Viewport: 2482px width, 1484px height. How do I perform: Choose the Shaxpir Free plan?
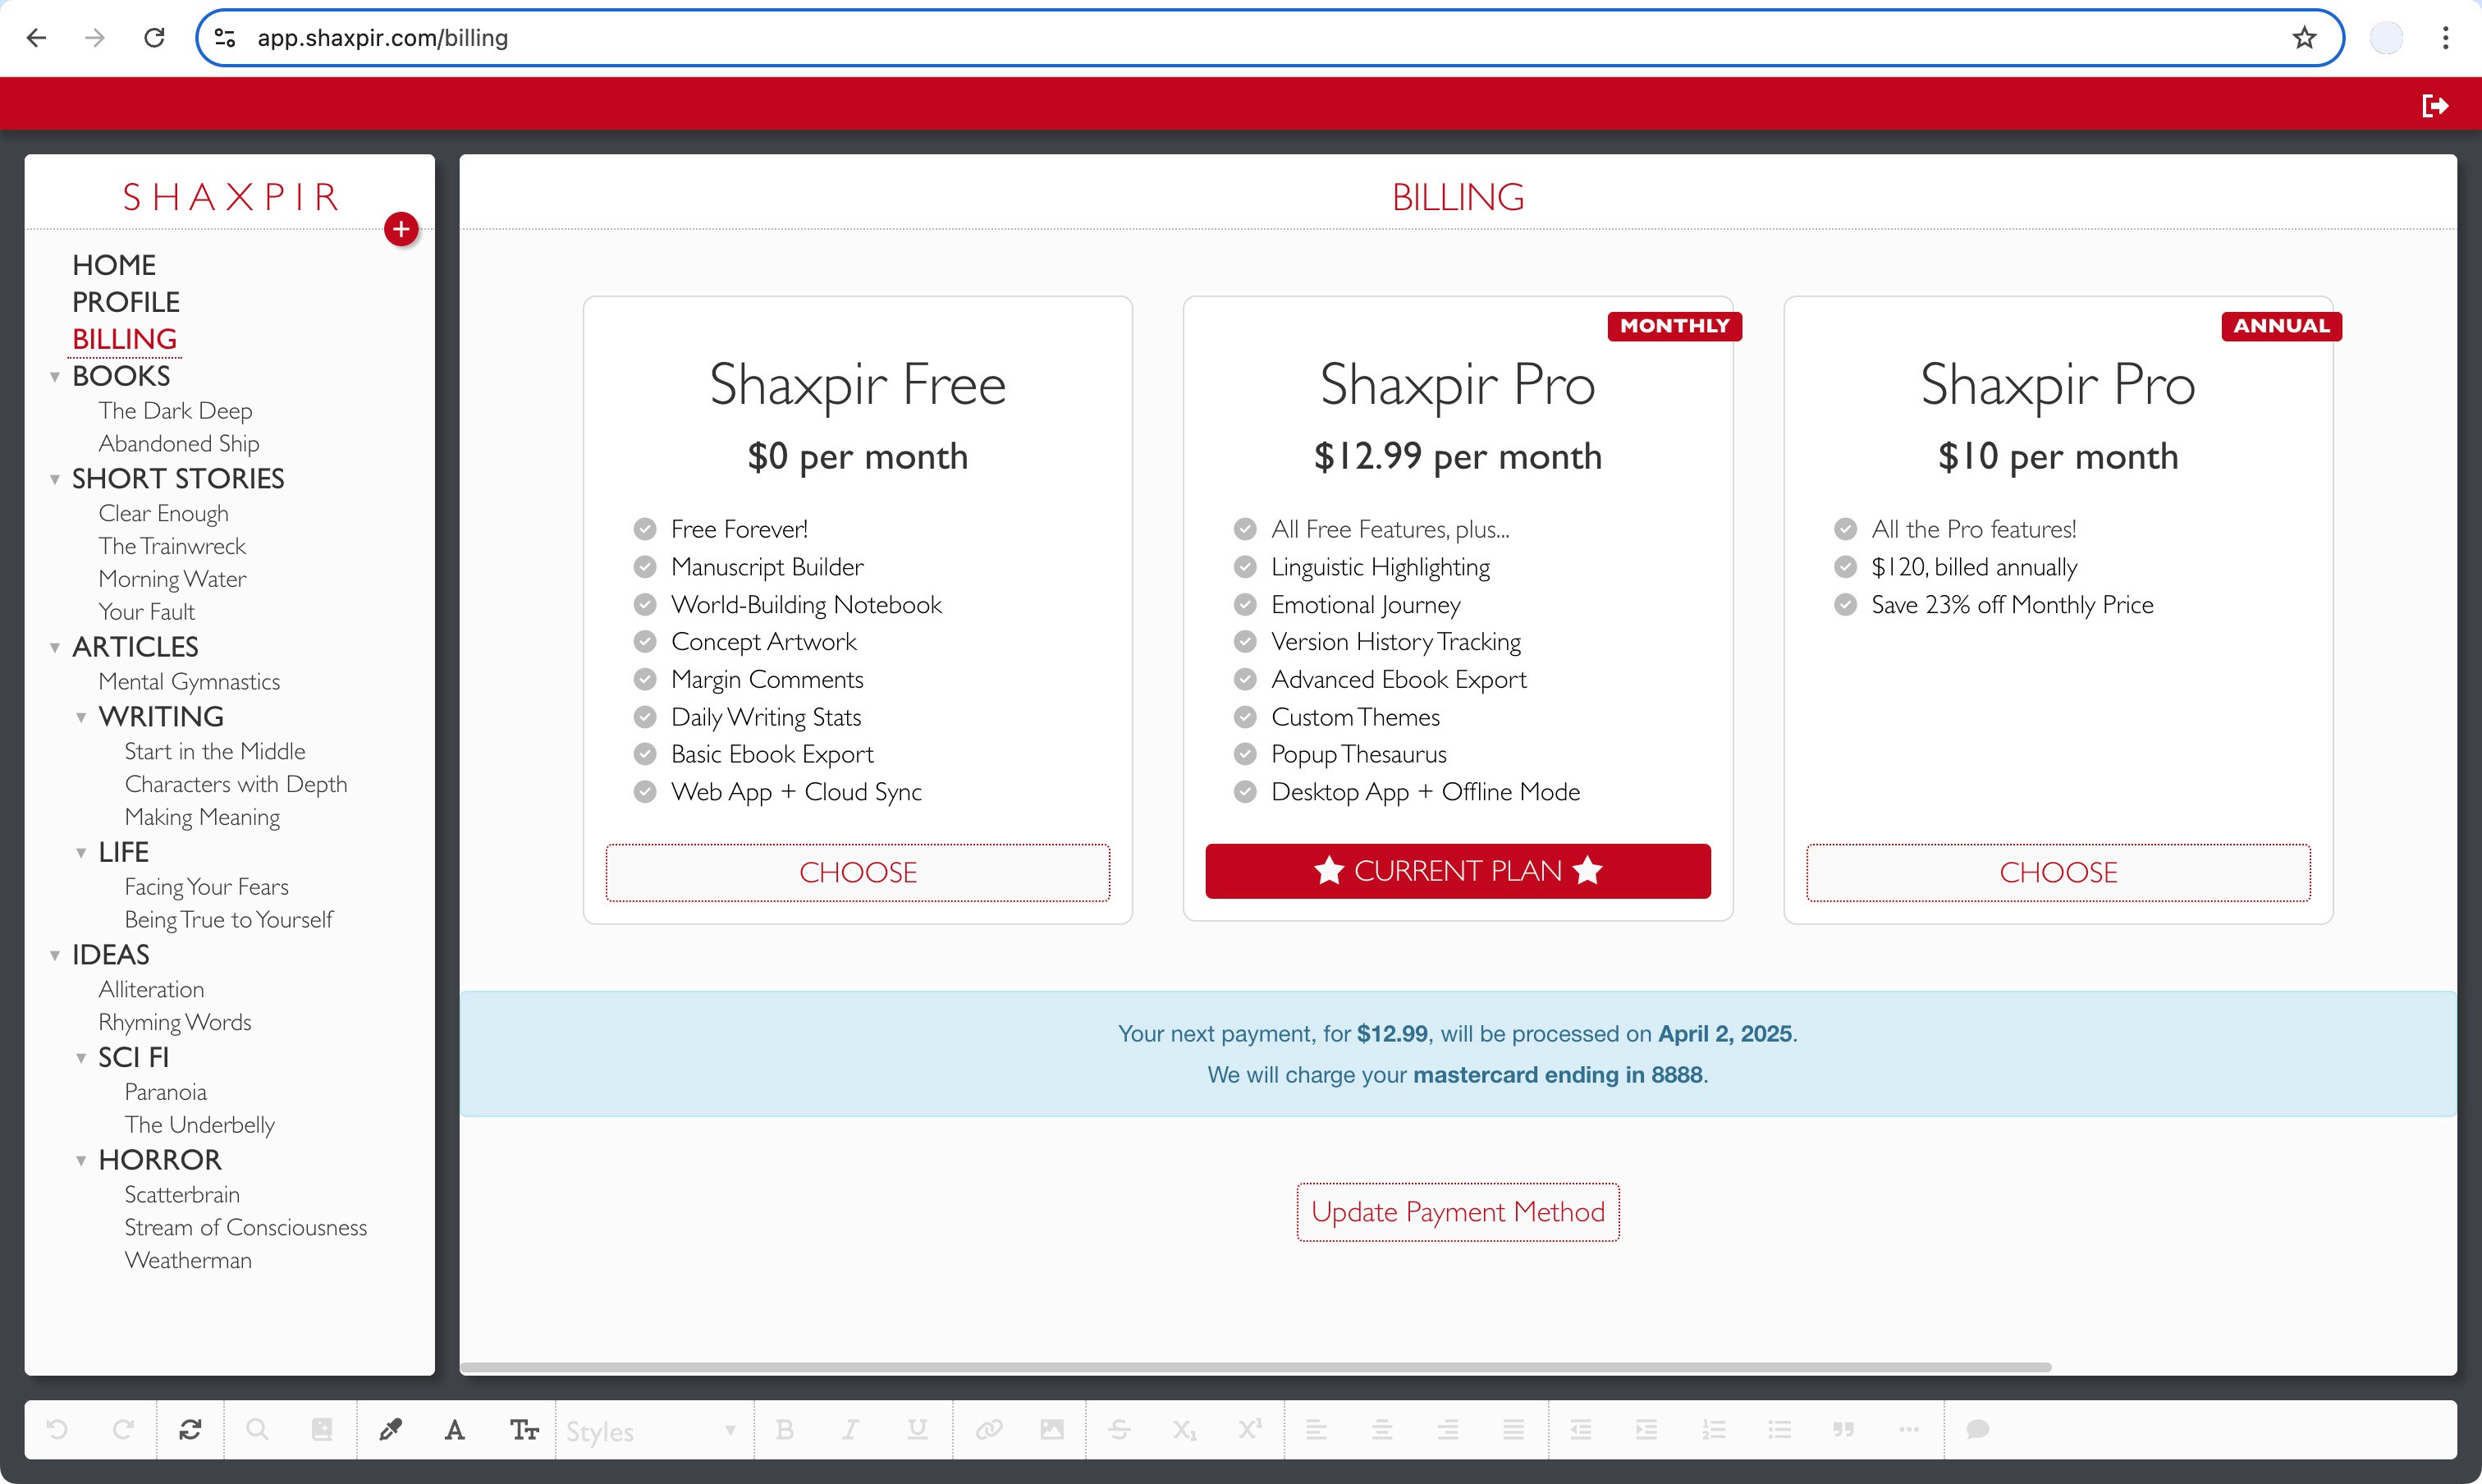tap(857, 872)
